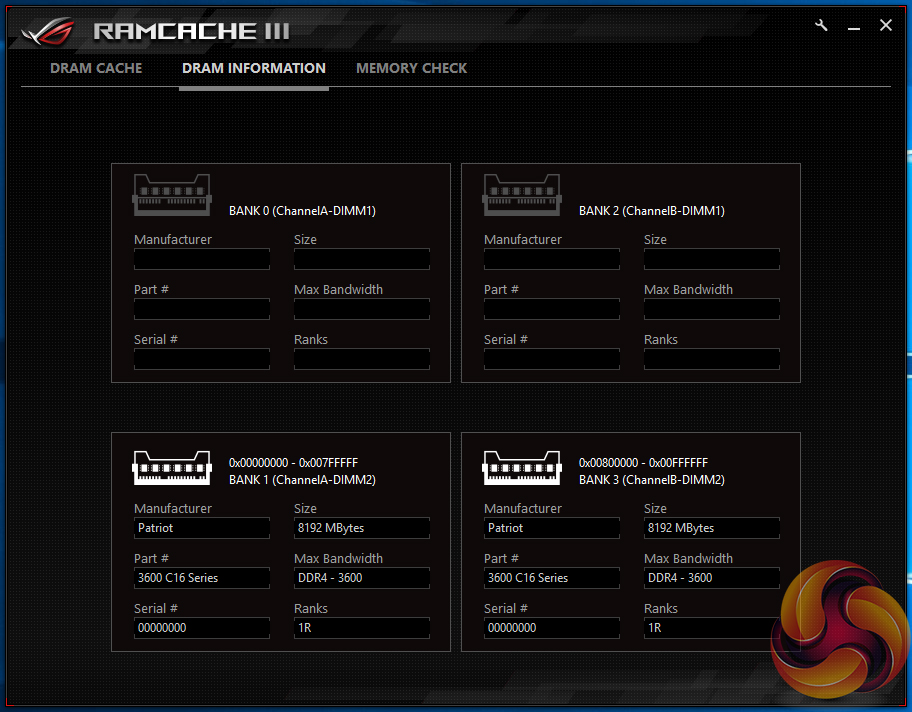Click the BANK 3 memory module icon
Viewport: 912px width, 712px height.
tap(522, 468)
